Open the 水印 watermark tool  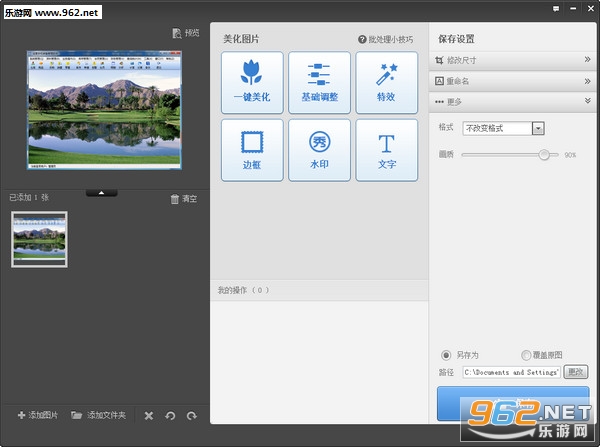click(320, 150)
